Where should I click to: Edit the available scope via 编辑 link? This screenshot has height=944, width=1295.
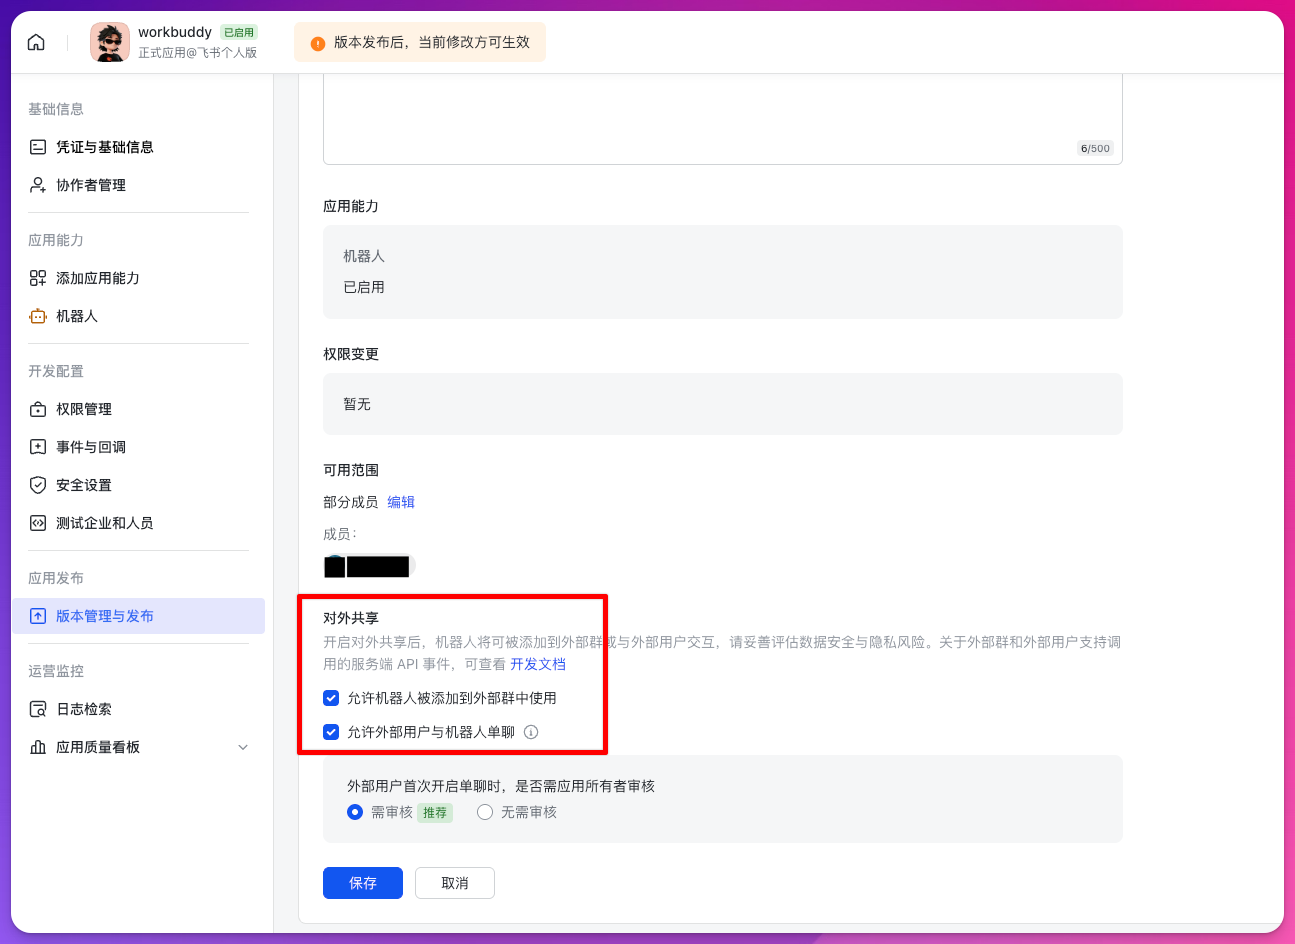pyautogui.click(x=401, y=502)
